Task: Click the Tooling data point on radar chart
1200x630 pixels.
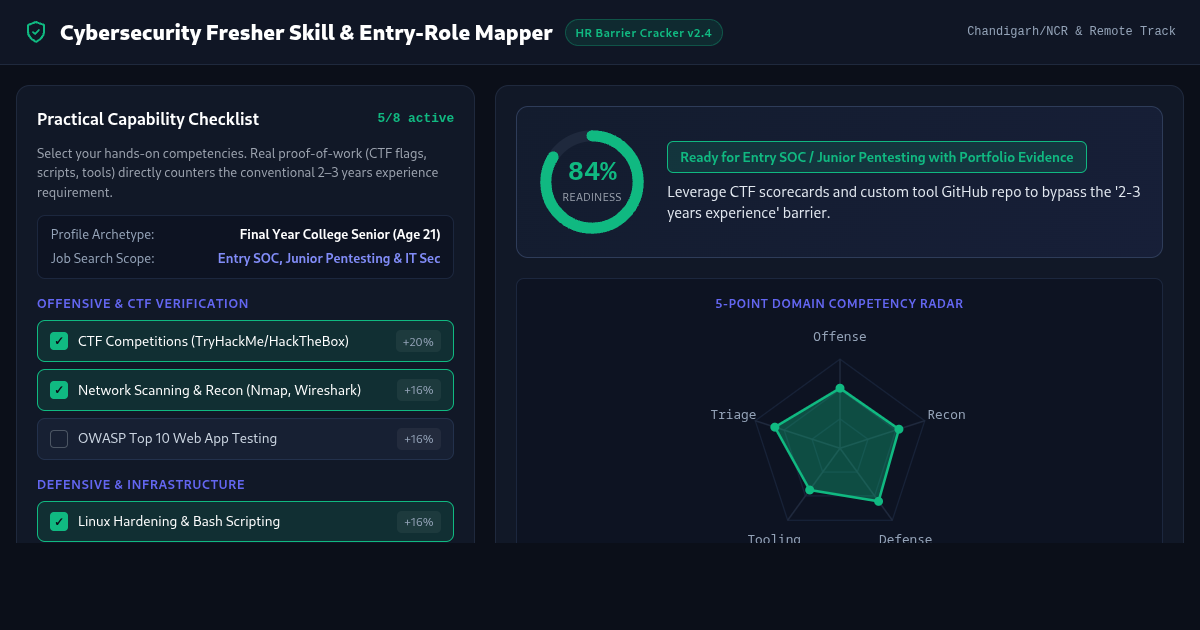Action: (x=810, y=489)
